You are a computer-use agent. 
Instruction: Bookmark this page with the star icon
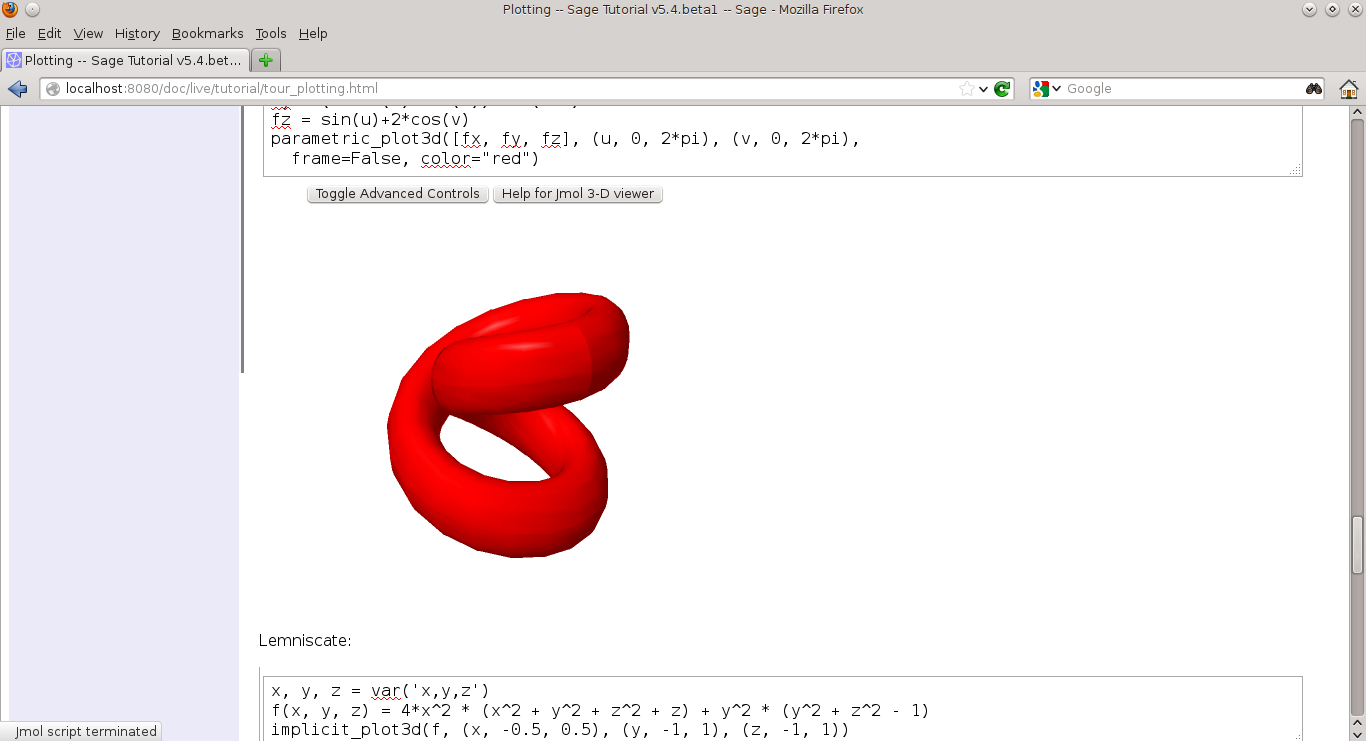966,89
